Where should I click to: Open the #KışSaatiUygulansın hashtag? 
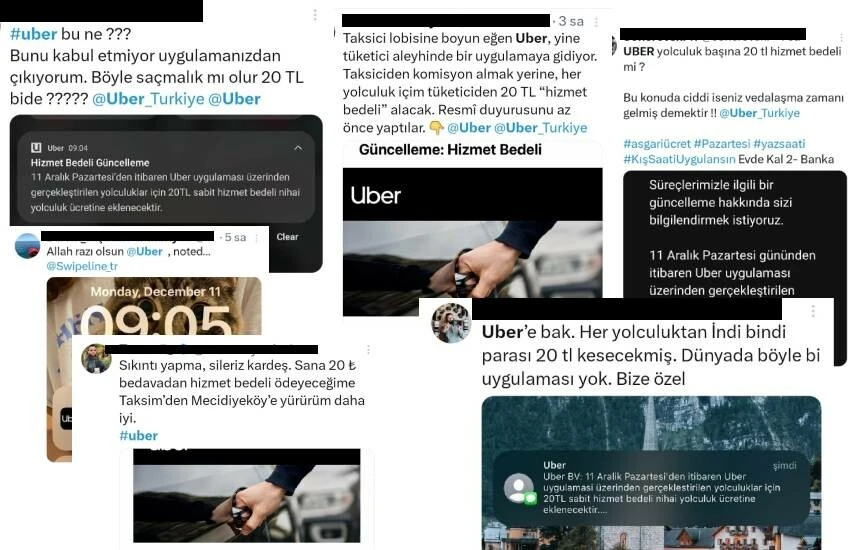679,159
